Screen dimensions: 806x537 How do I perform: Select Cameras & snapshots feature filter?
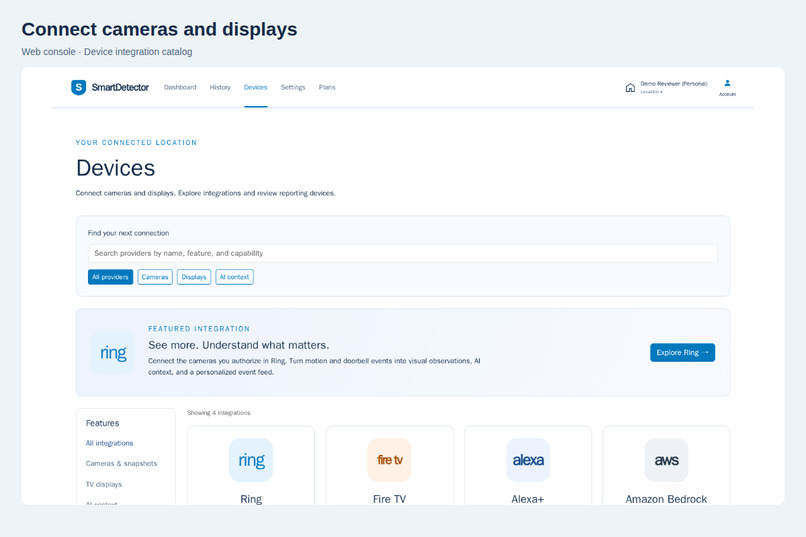point(121,464)
